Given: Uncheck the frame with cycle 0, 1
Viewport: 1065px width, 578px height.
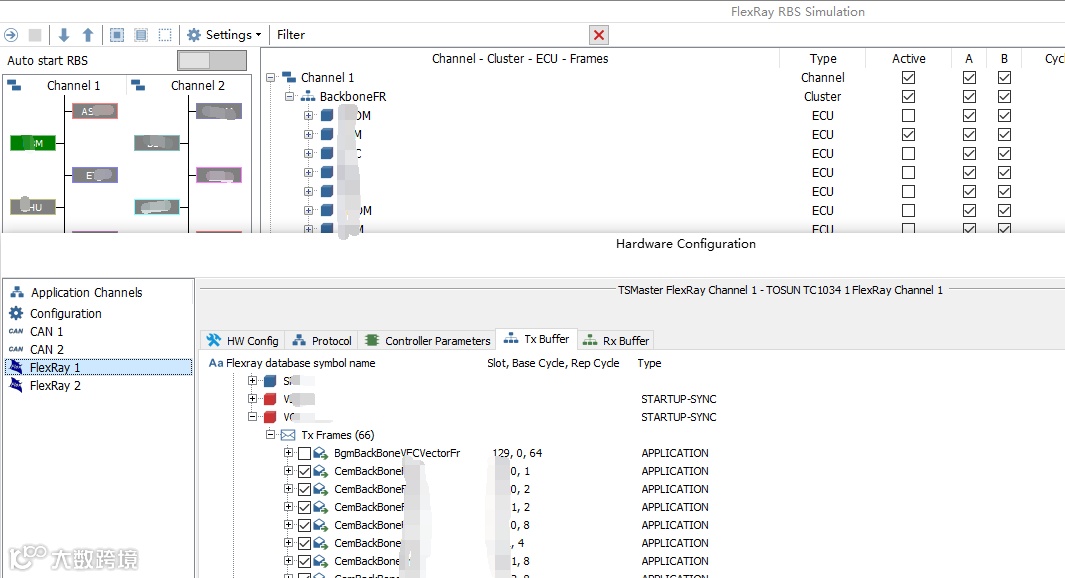Looking at the screenshot, I should [x=304, y=471].
